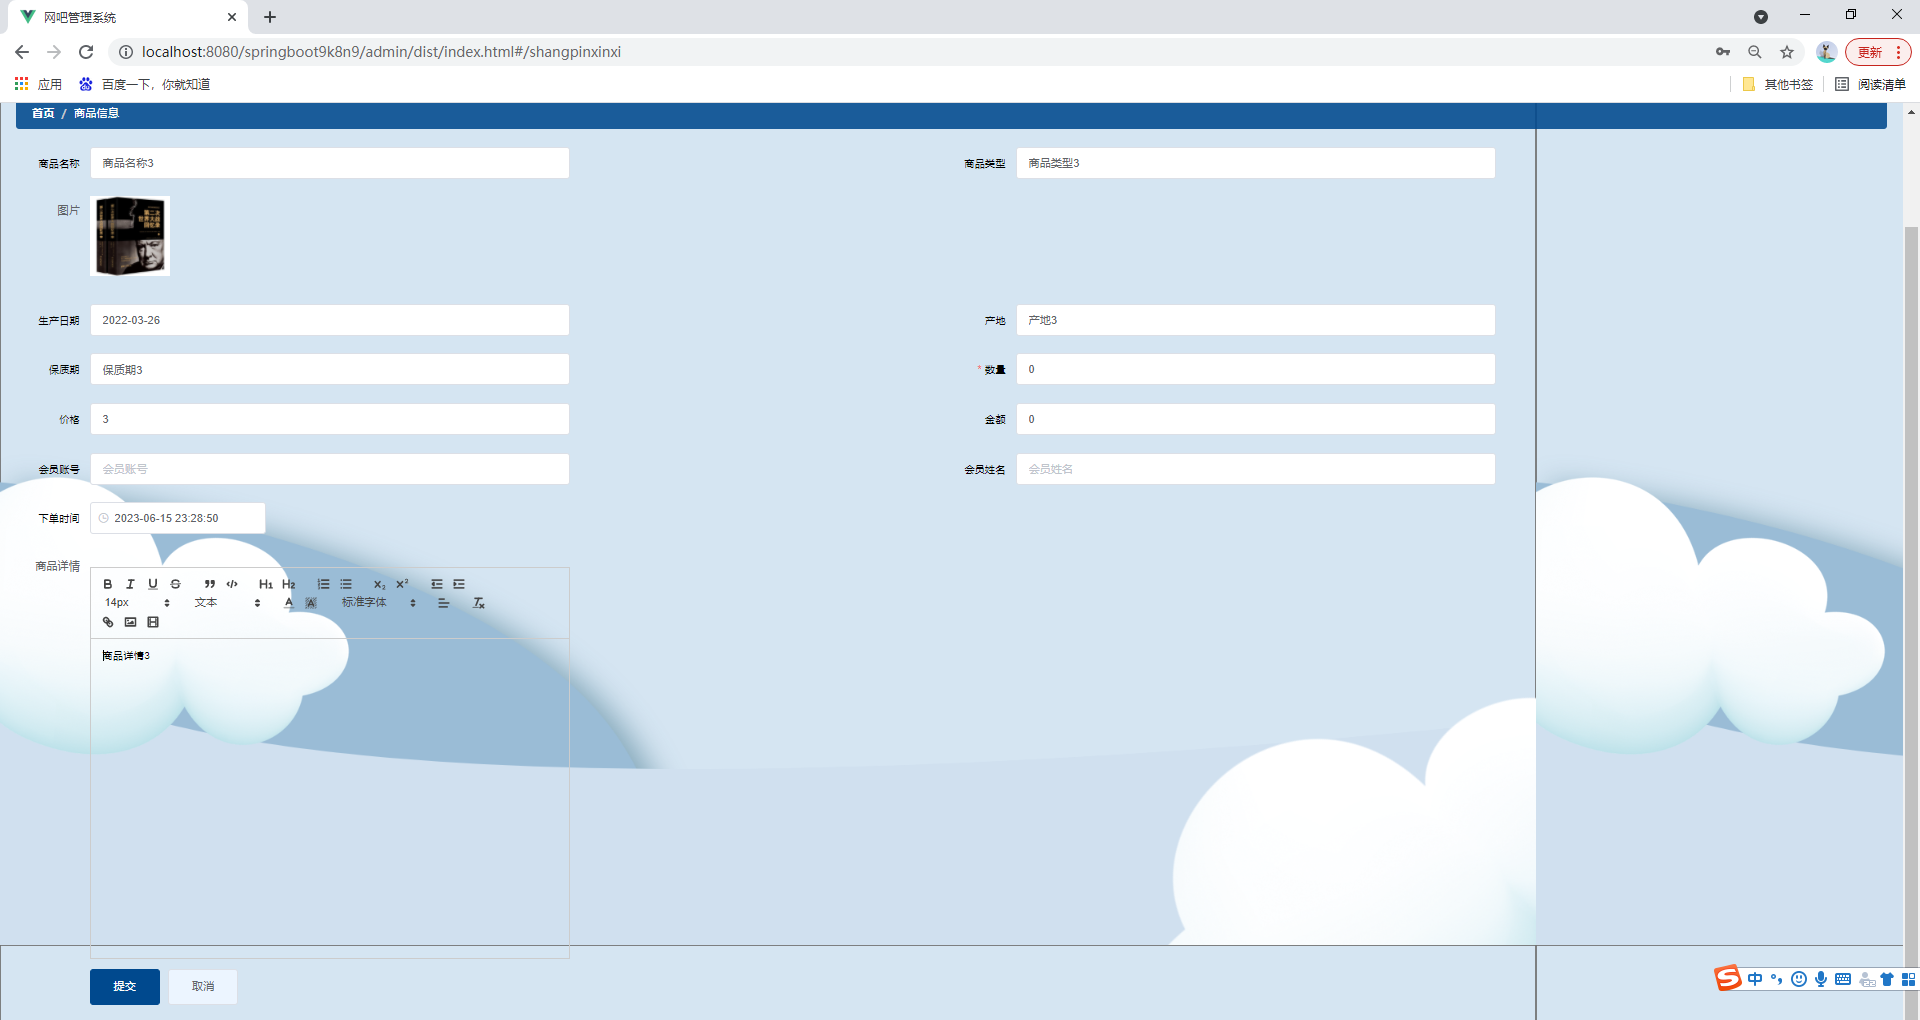This screenshot has width=1920, height=1020.
Task: Open the 文本 heading style dropdown
Action: click(x=228, y=603)
